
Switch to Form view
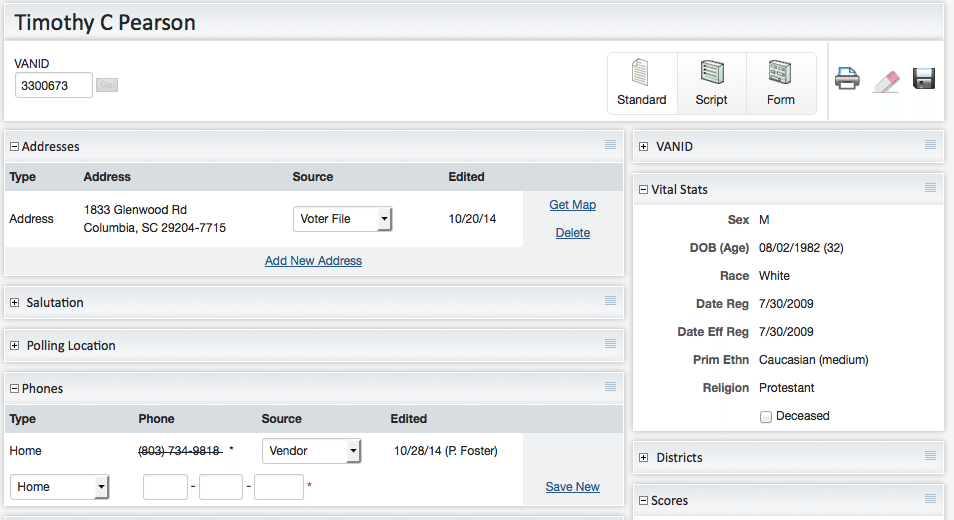[780, 83]
